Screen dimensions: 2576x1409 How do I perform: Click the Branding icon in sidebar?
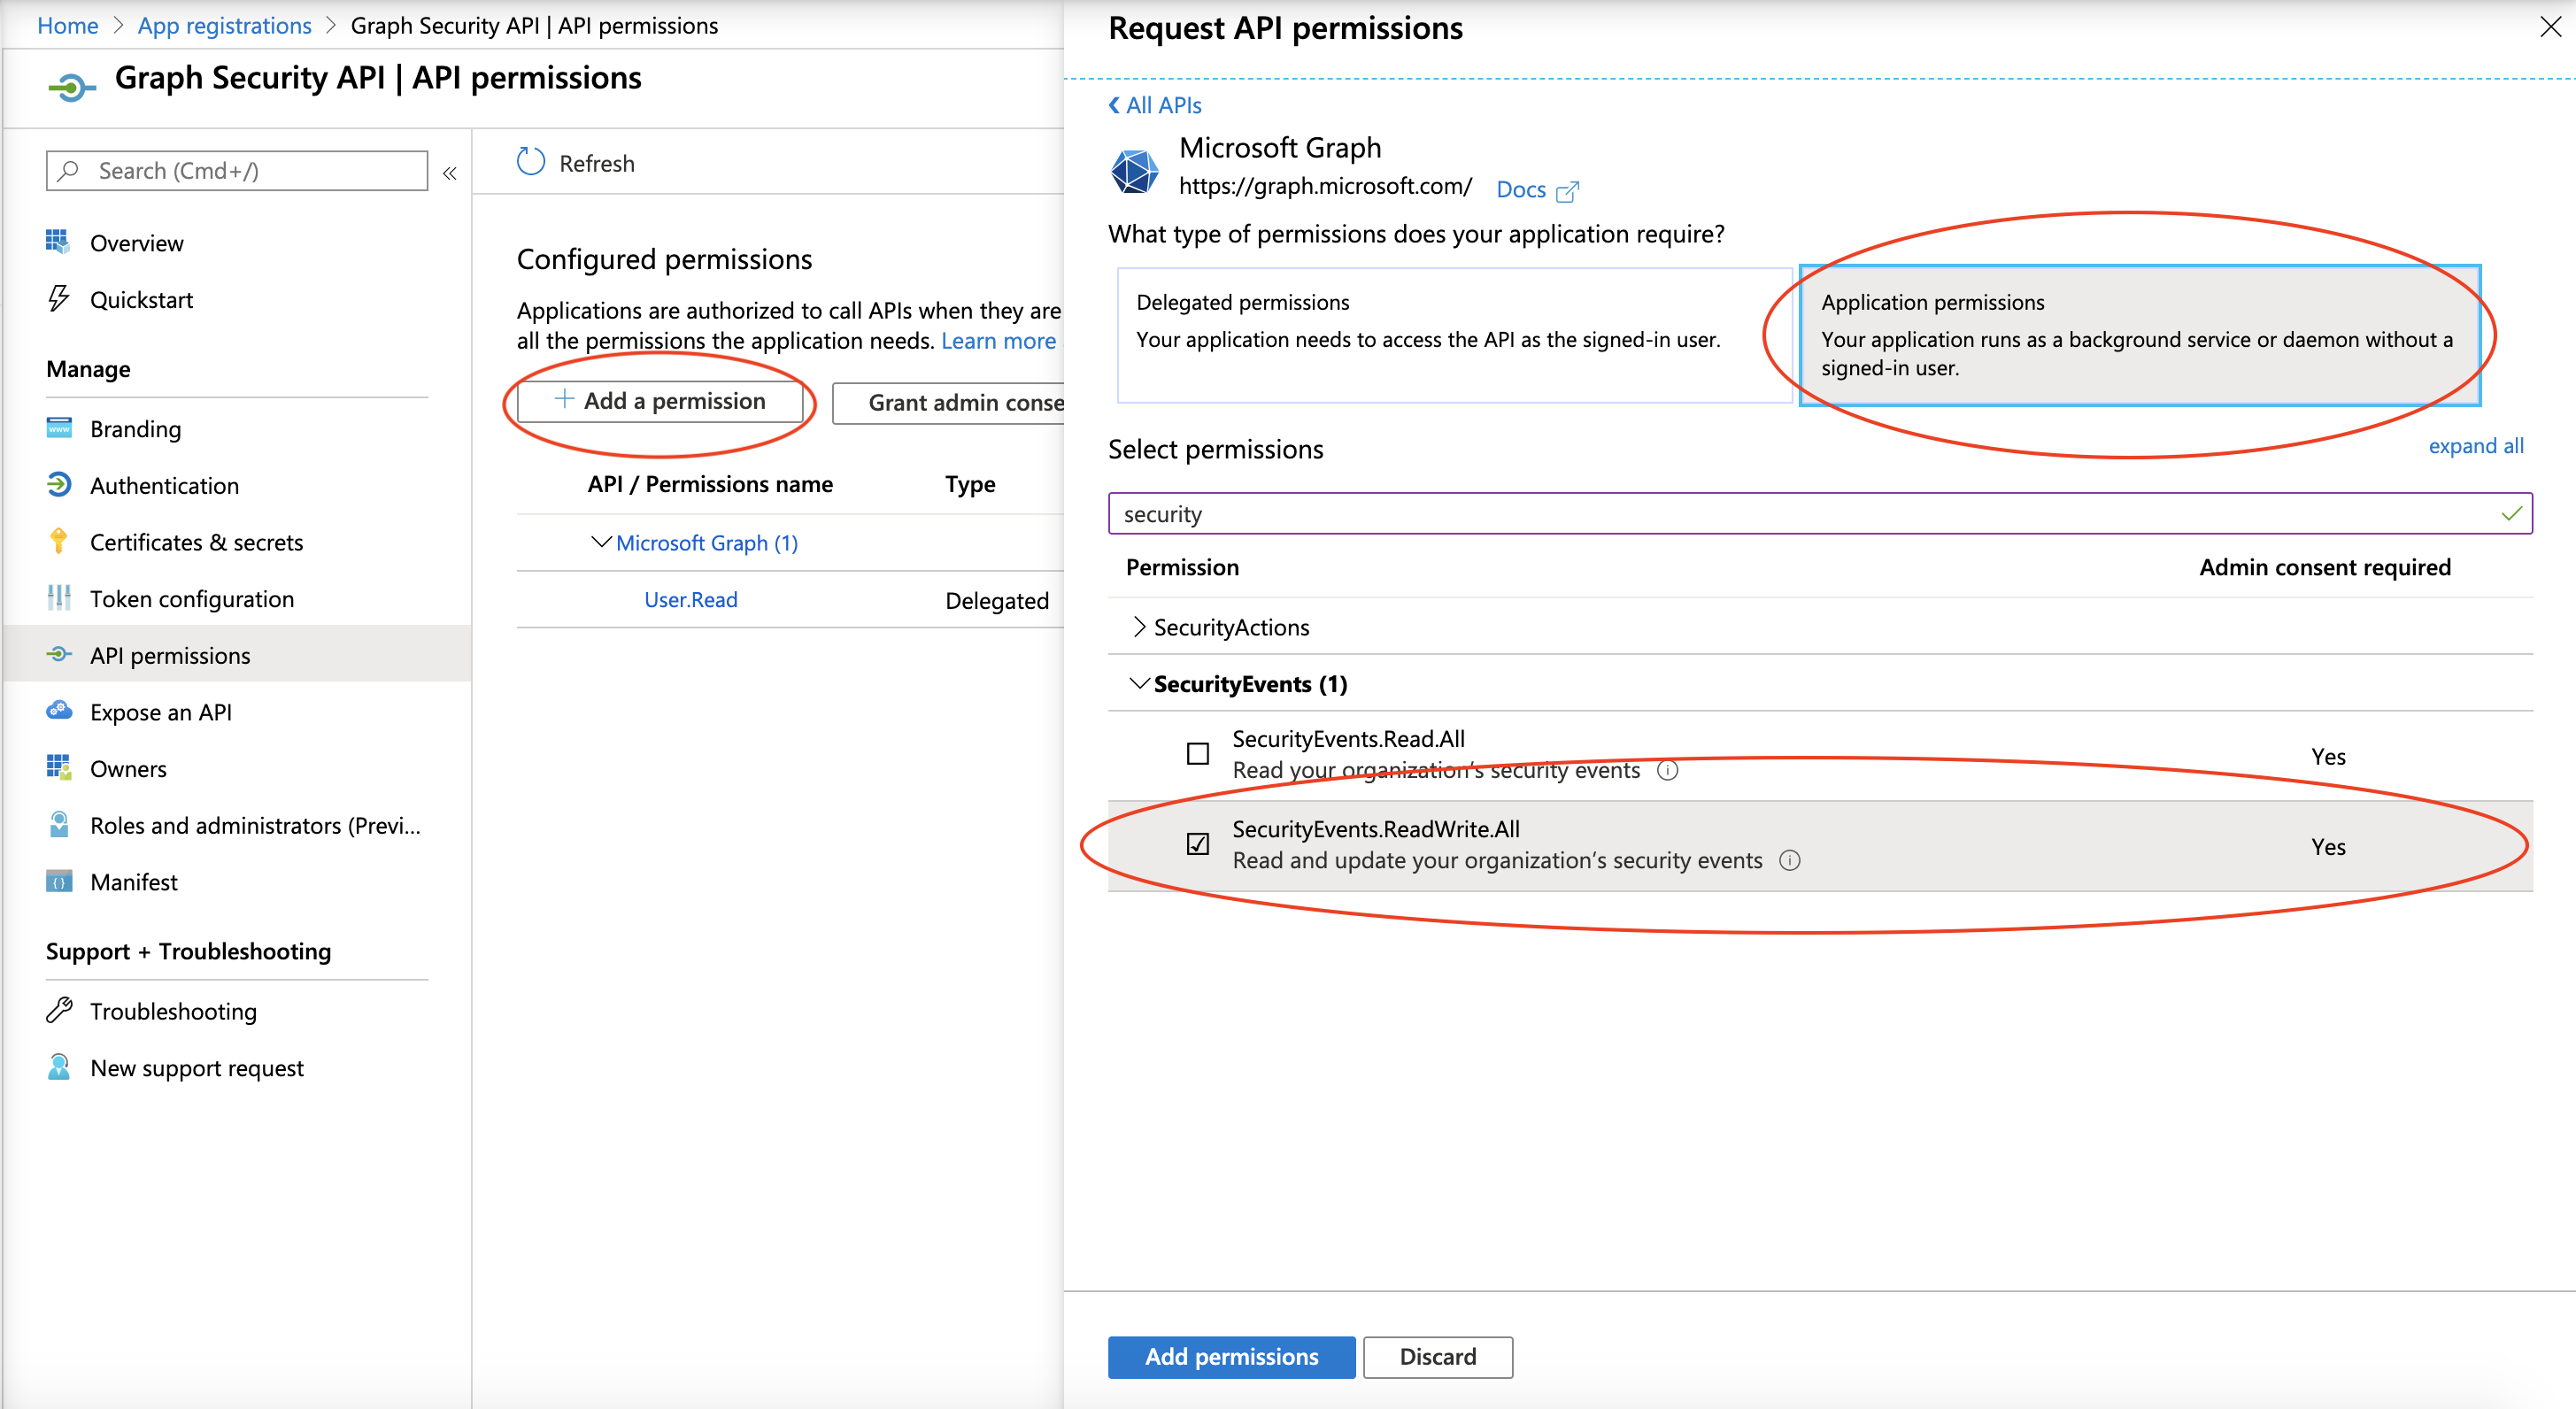(58, 428)
